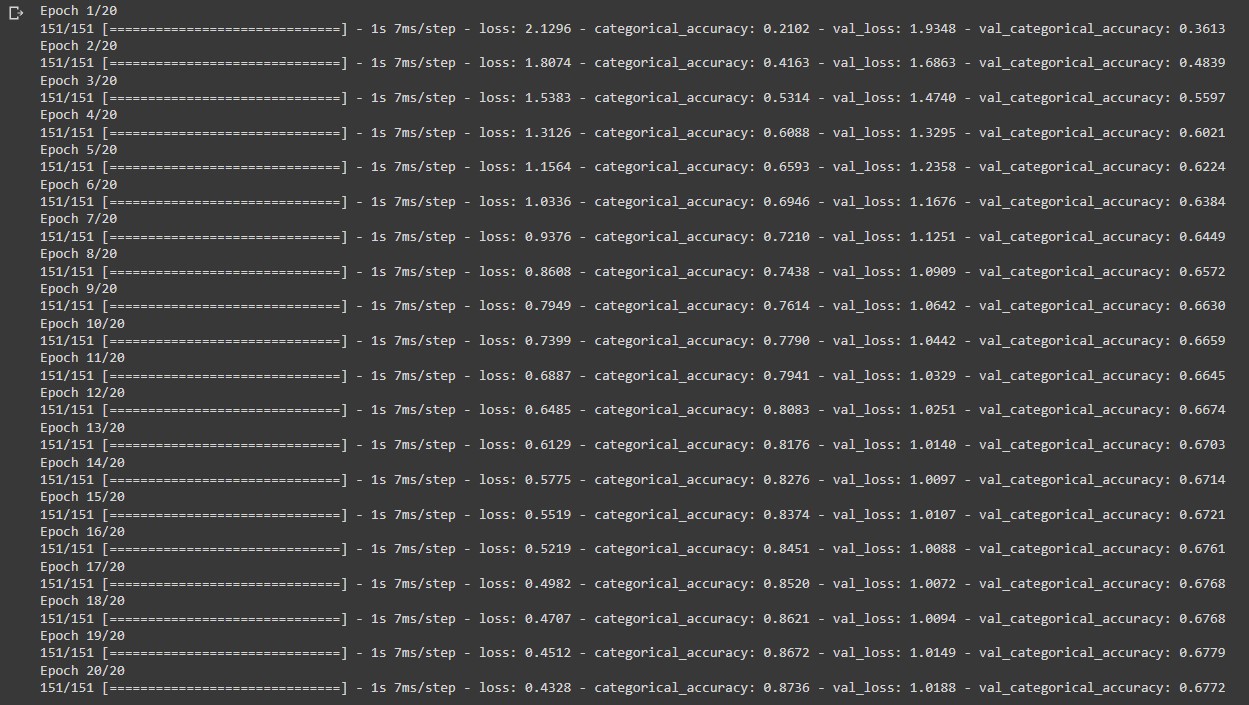The height and width of the screenshot is (705, 1249).
Task: Click the Epoch 5/20 label
Action: 78,149
